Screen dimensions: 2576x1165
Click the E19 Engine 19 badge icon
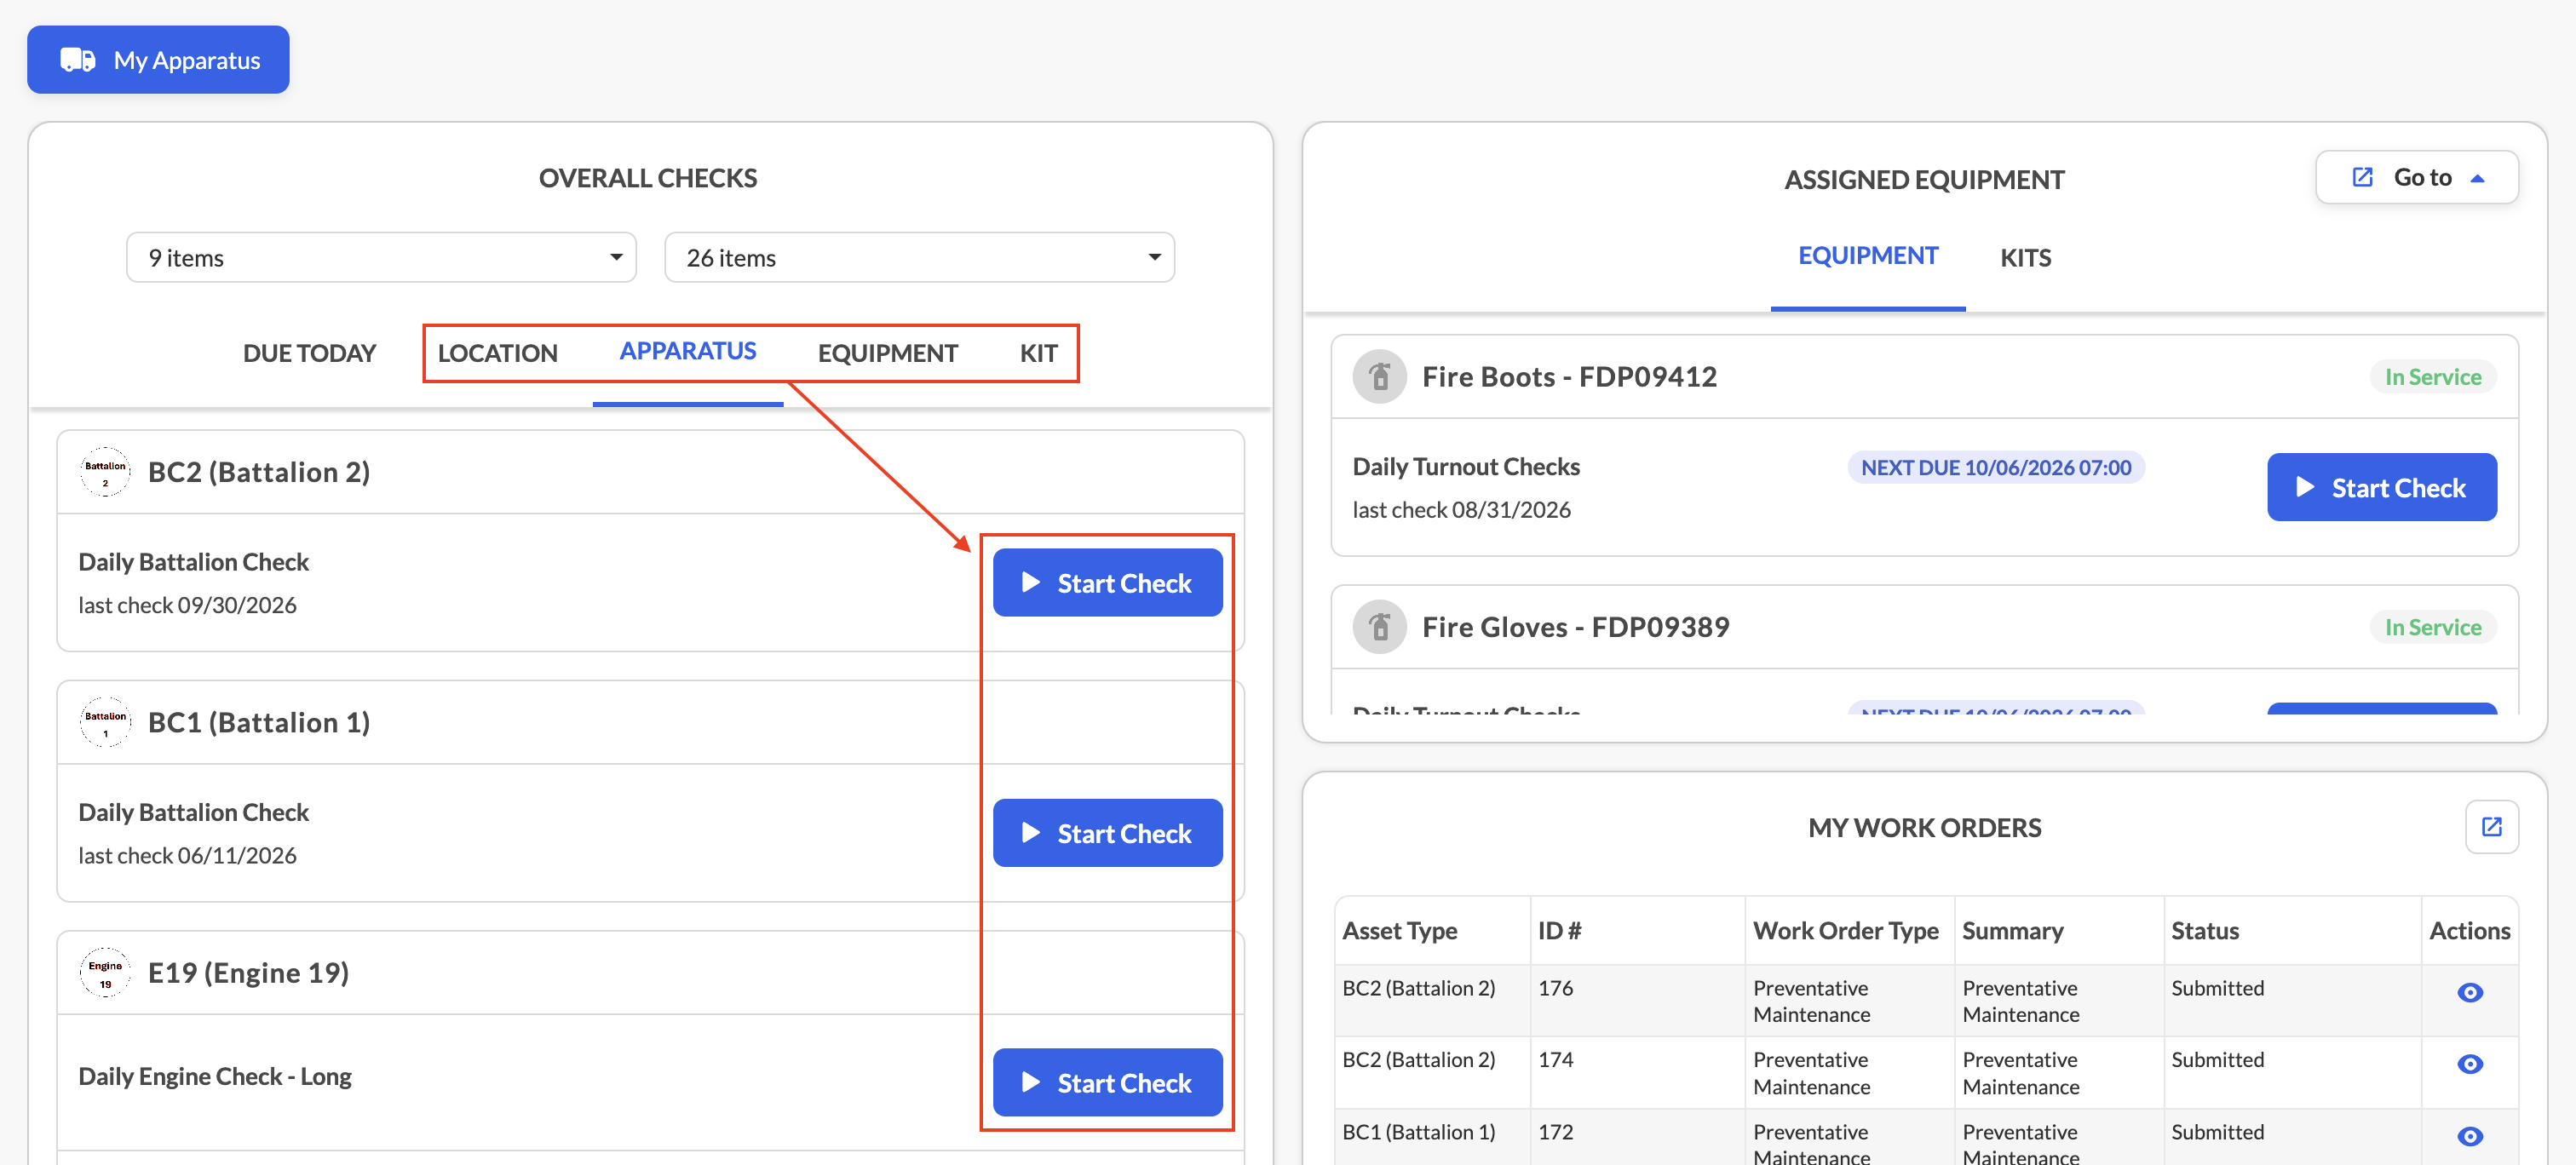[x=105, y=973]
